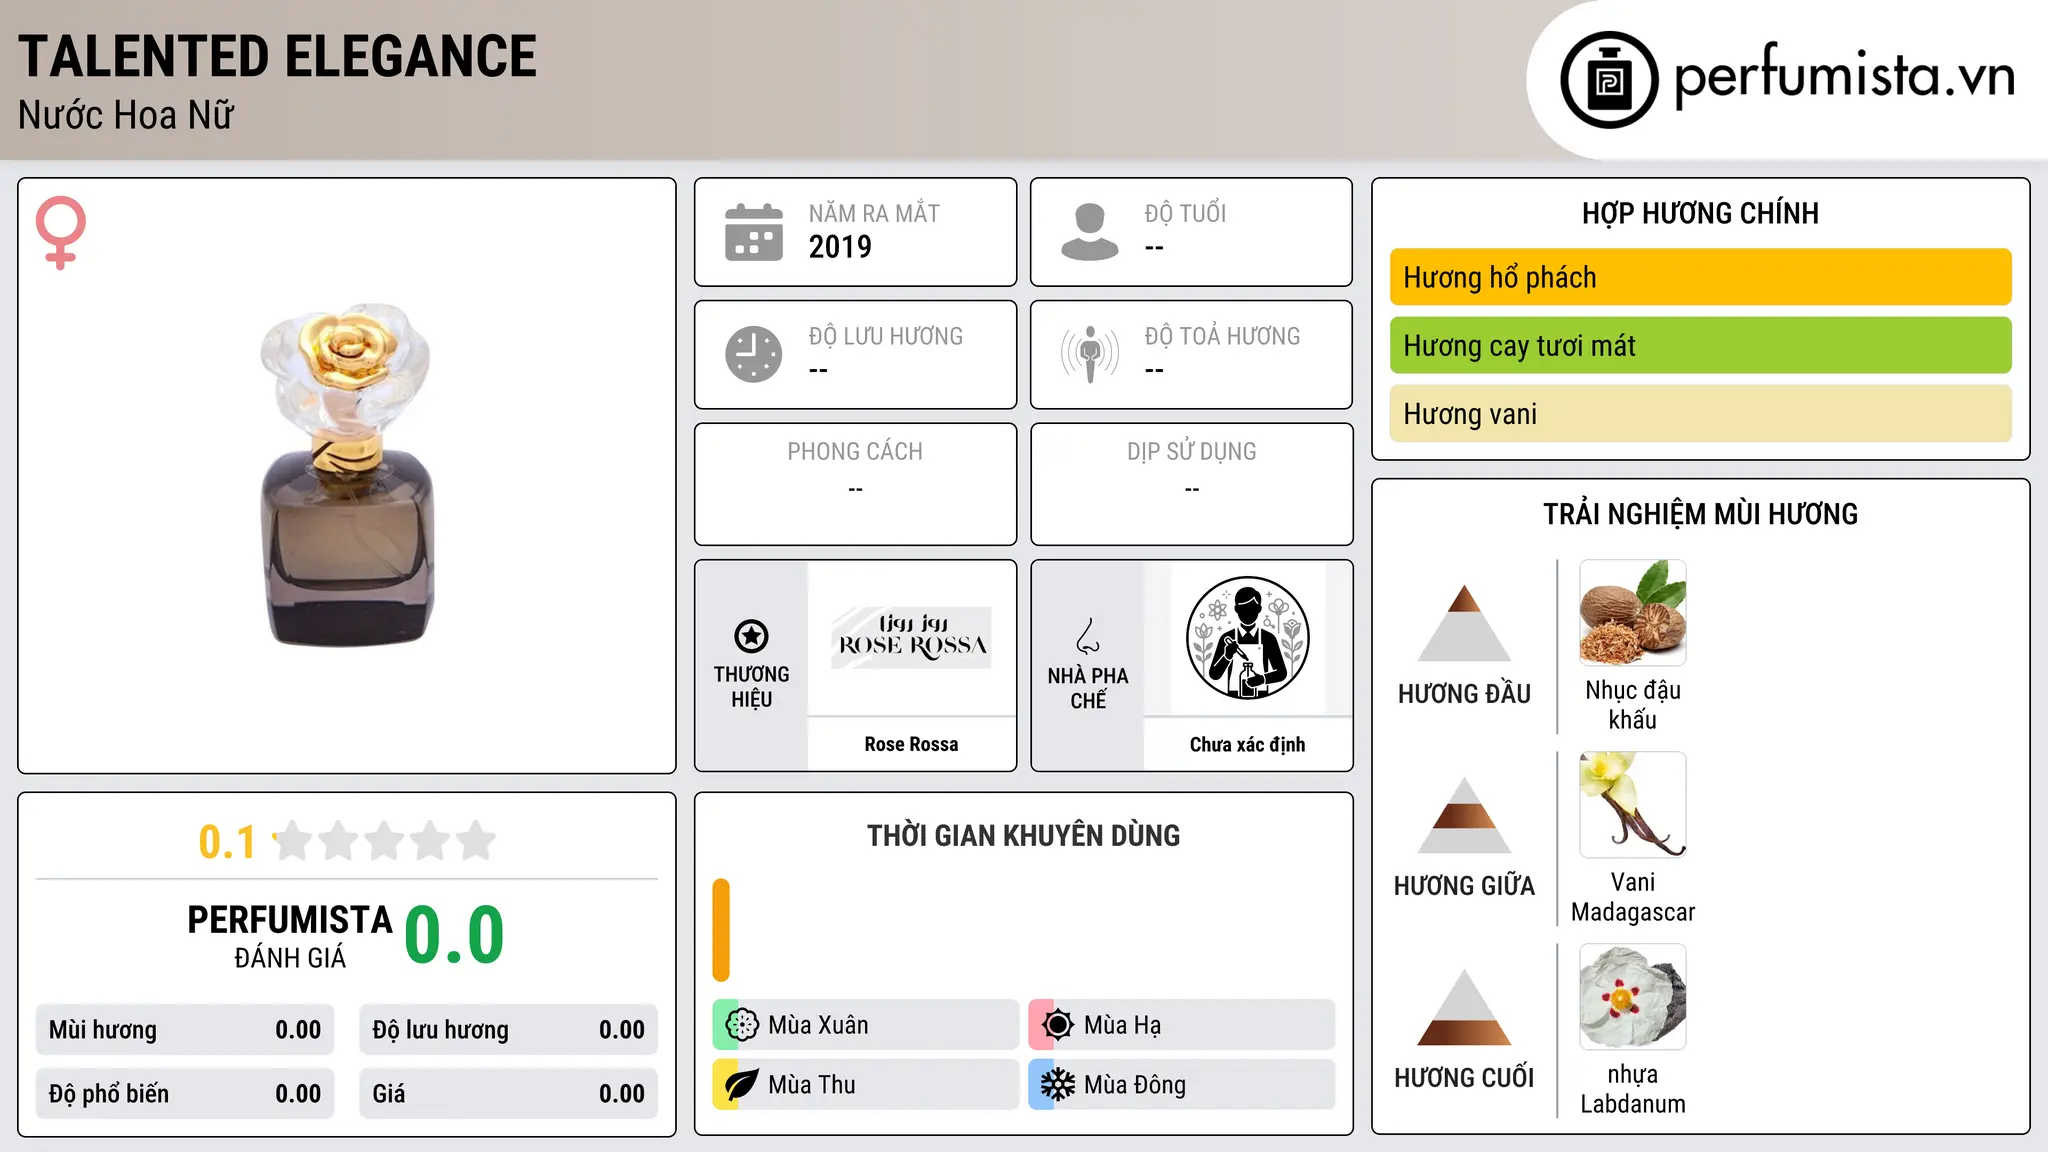Click the green Hương cay tươi mát bar
Viewport: 2048px width, 1152px height.
pos(1701,345)
